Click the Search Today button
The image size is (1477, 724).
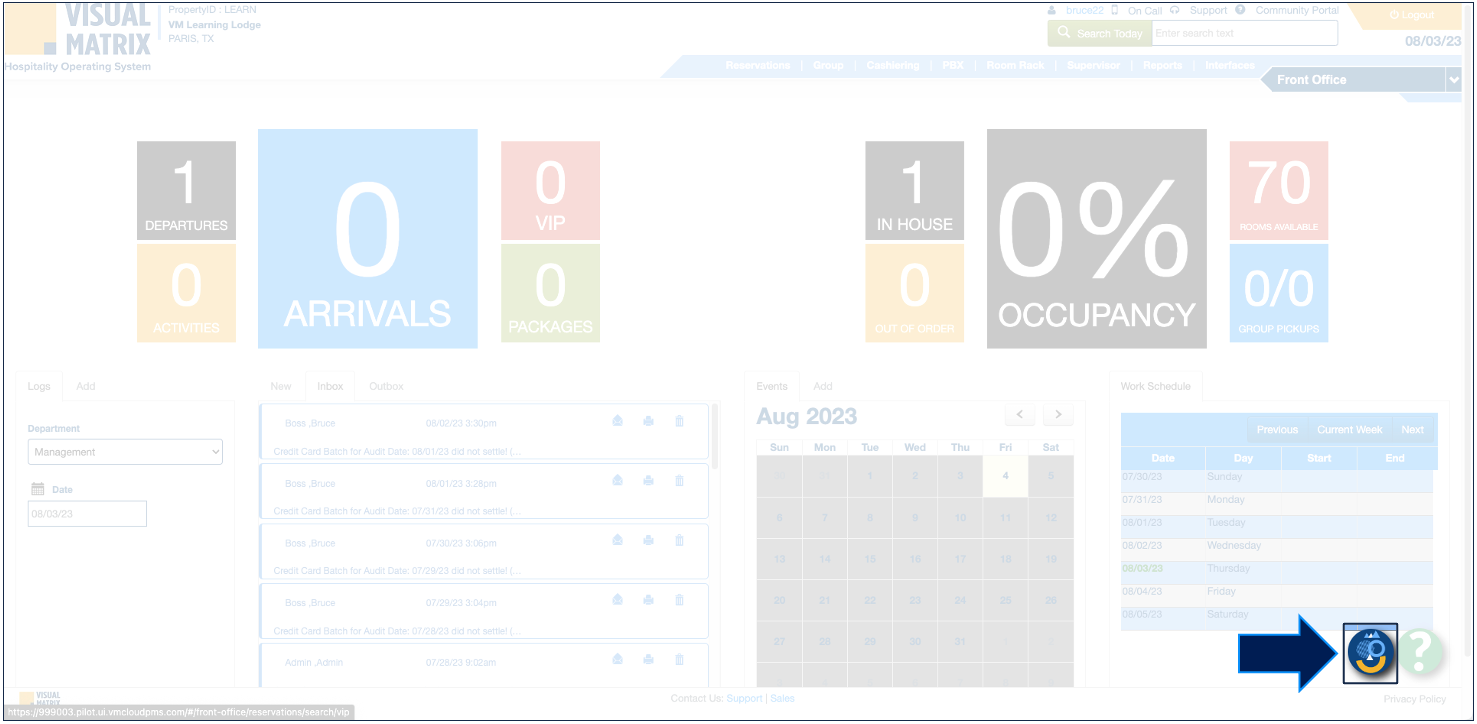click(1099, 33)
